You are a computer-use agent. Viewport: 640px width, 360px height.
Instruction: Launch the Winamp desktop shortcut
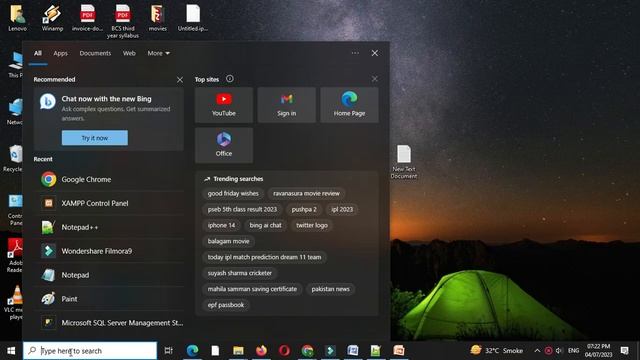click(x=52, y=18)
